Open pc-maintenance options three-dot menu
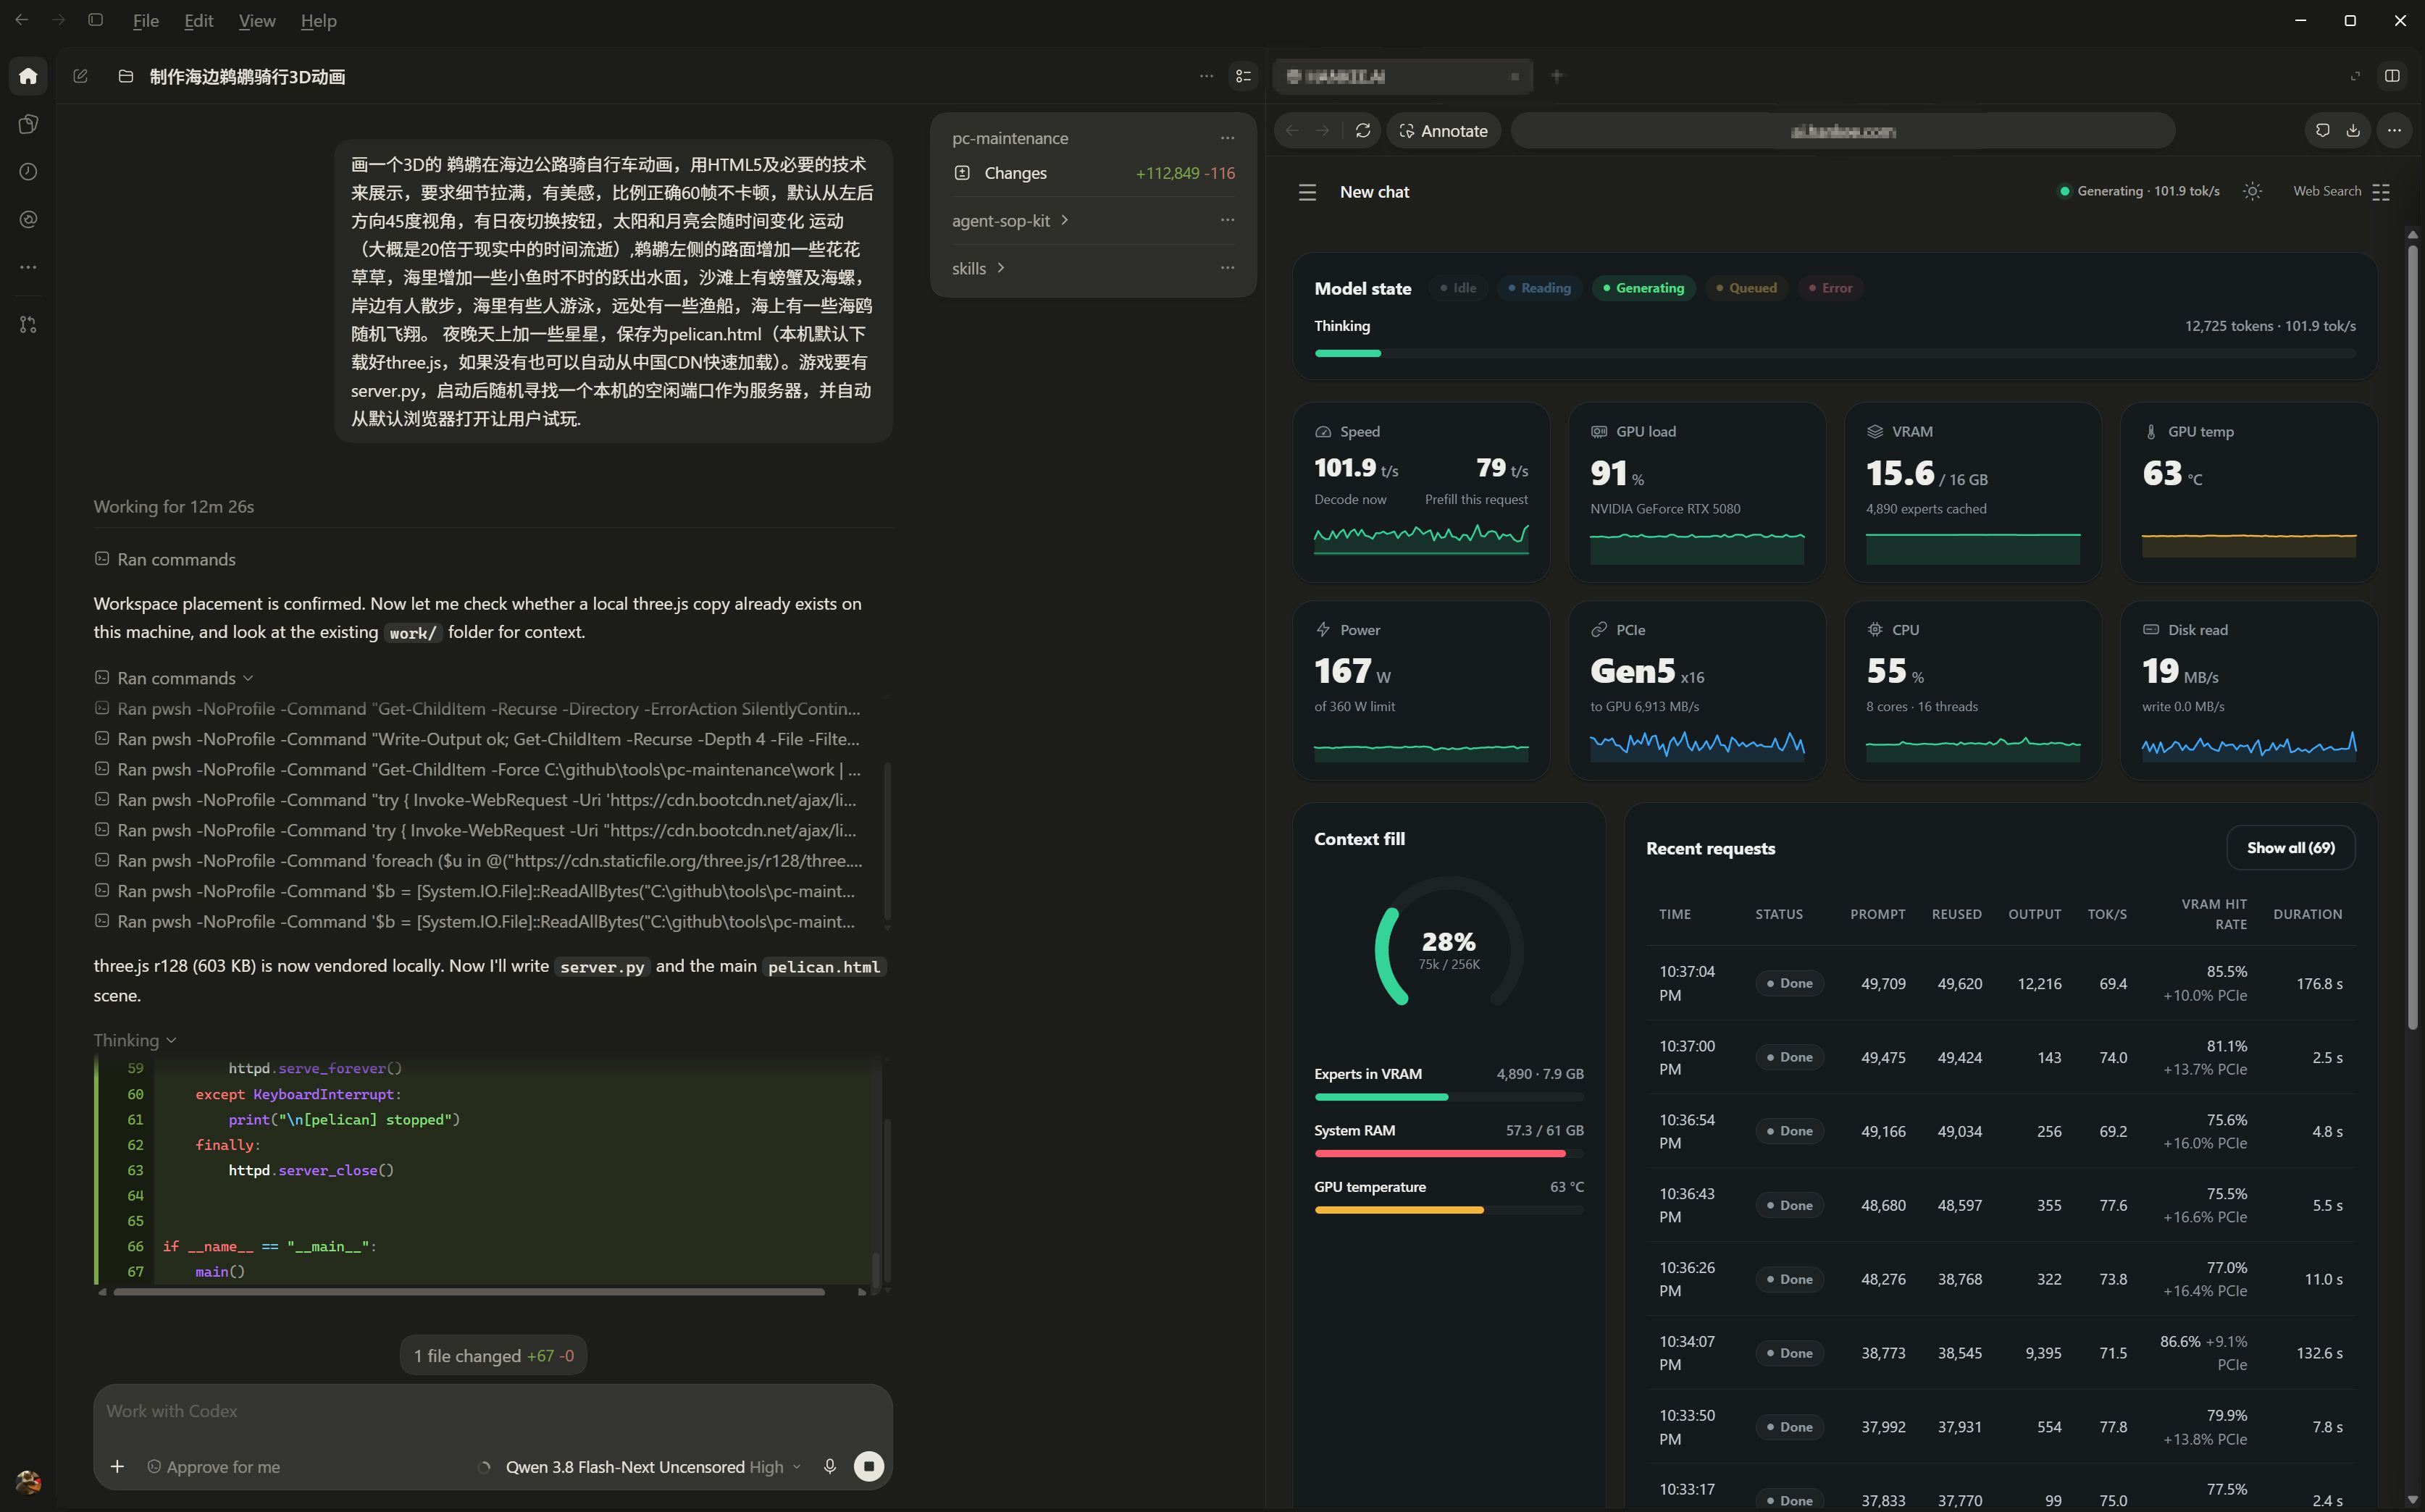 tap(1227, 138)
